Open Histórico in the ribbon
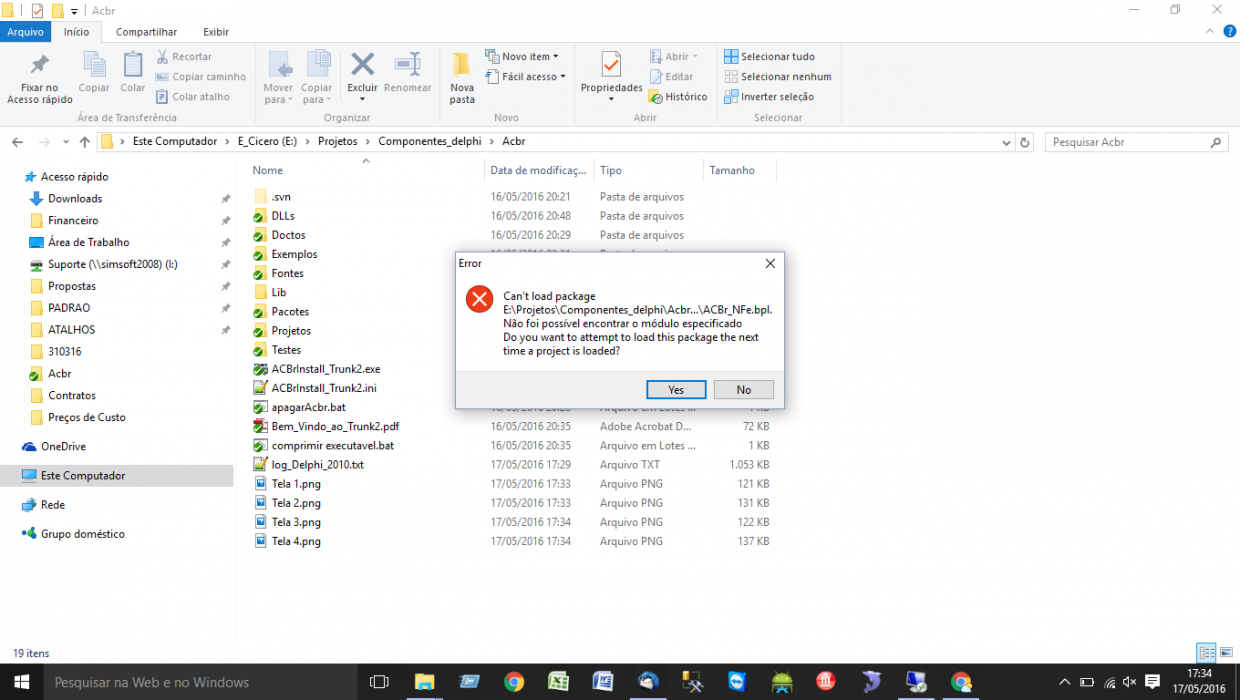This screenshot has height=700, width=1240. (678, 97)
